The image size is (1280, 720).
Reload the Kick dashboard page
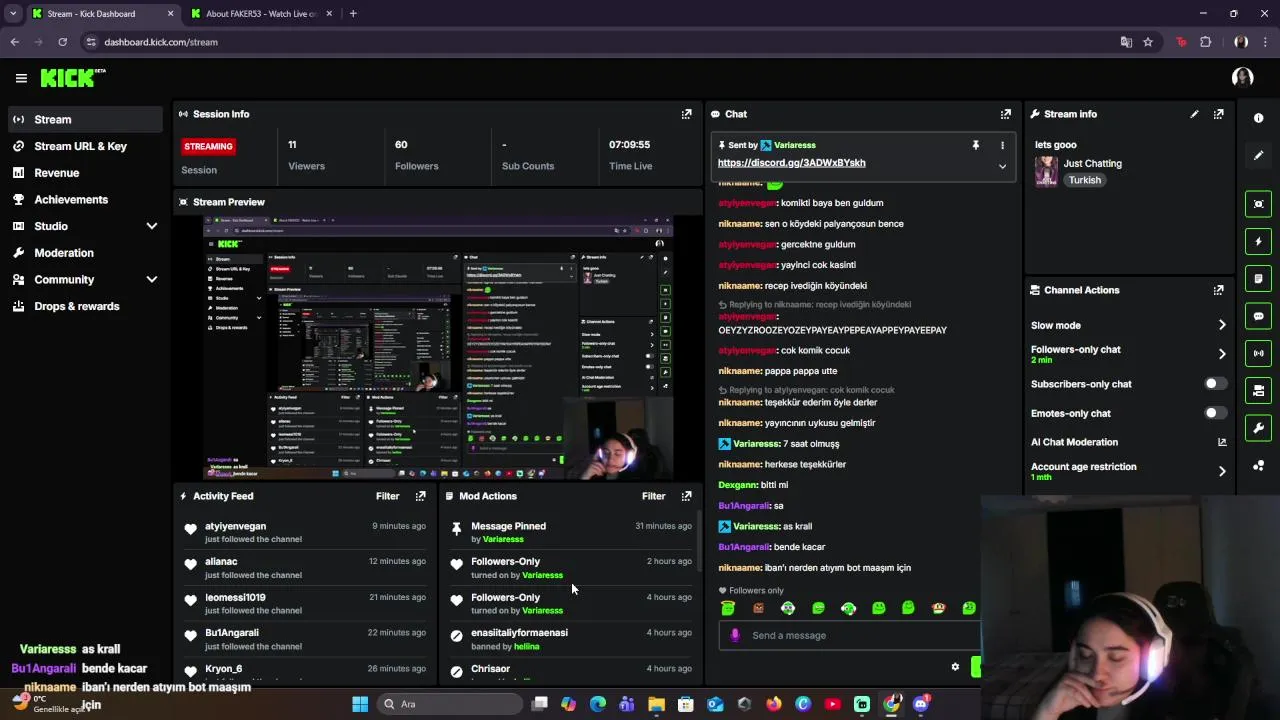click(x=62, y=42)
